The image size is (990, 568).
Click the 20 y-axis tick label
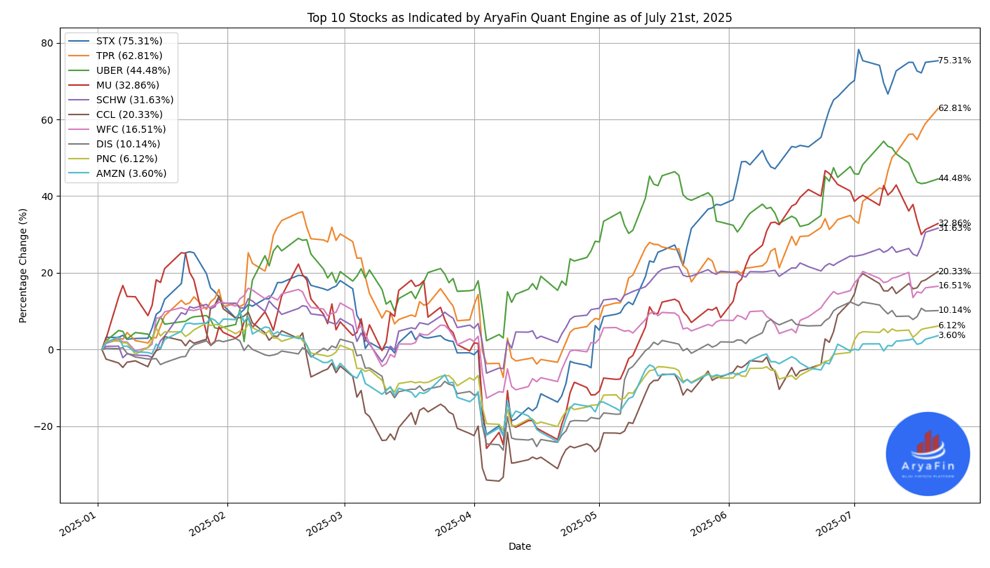[49, 273]
